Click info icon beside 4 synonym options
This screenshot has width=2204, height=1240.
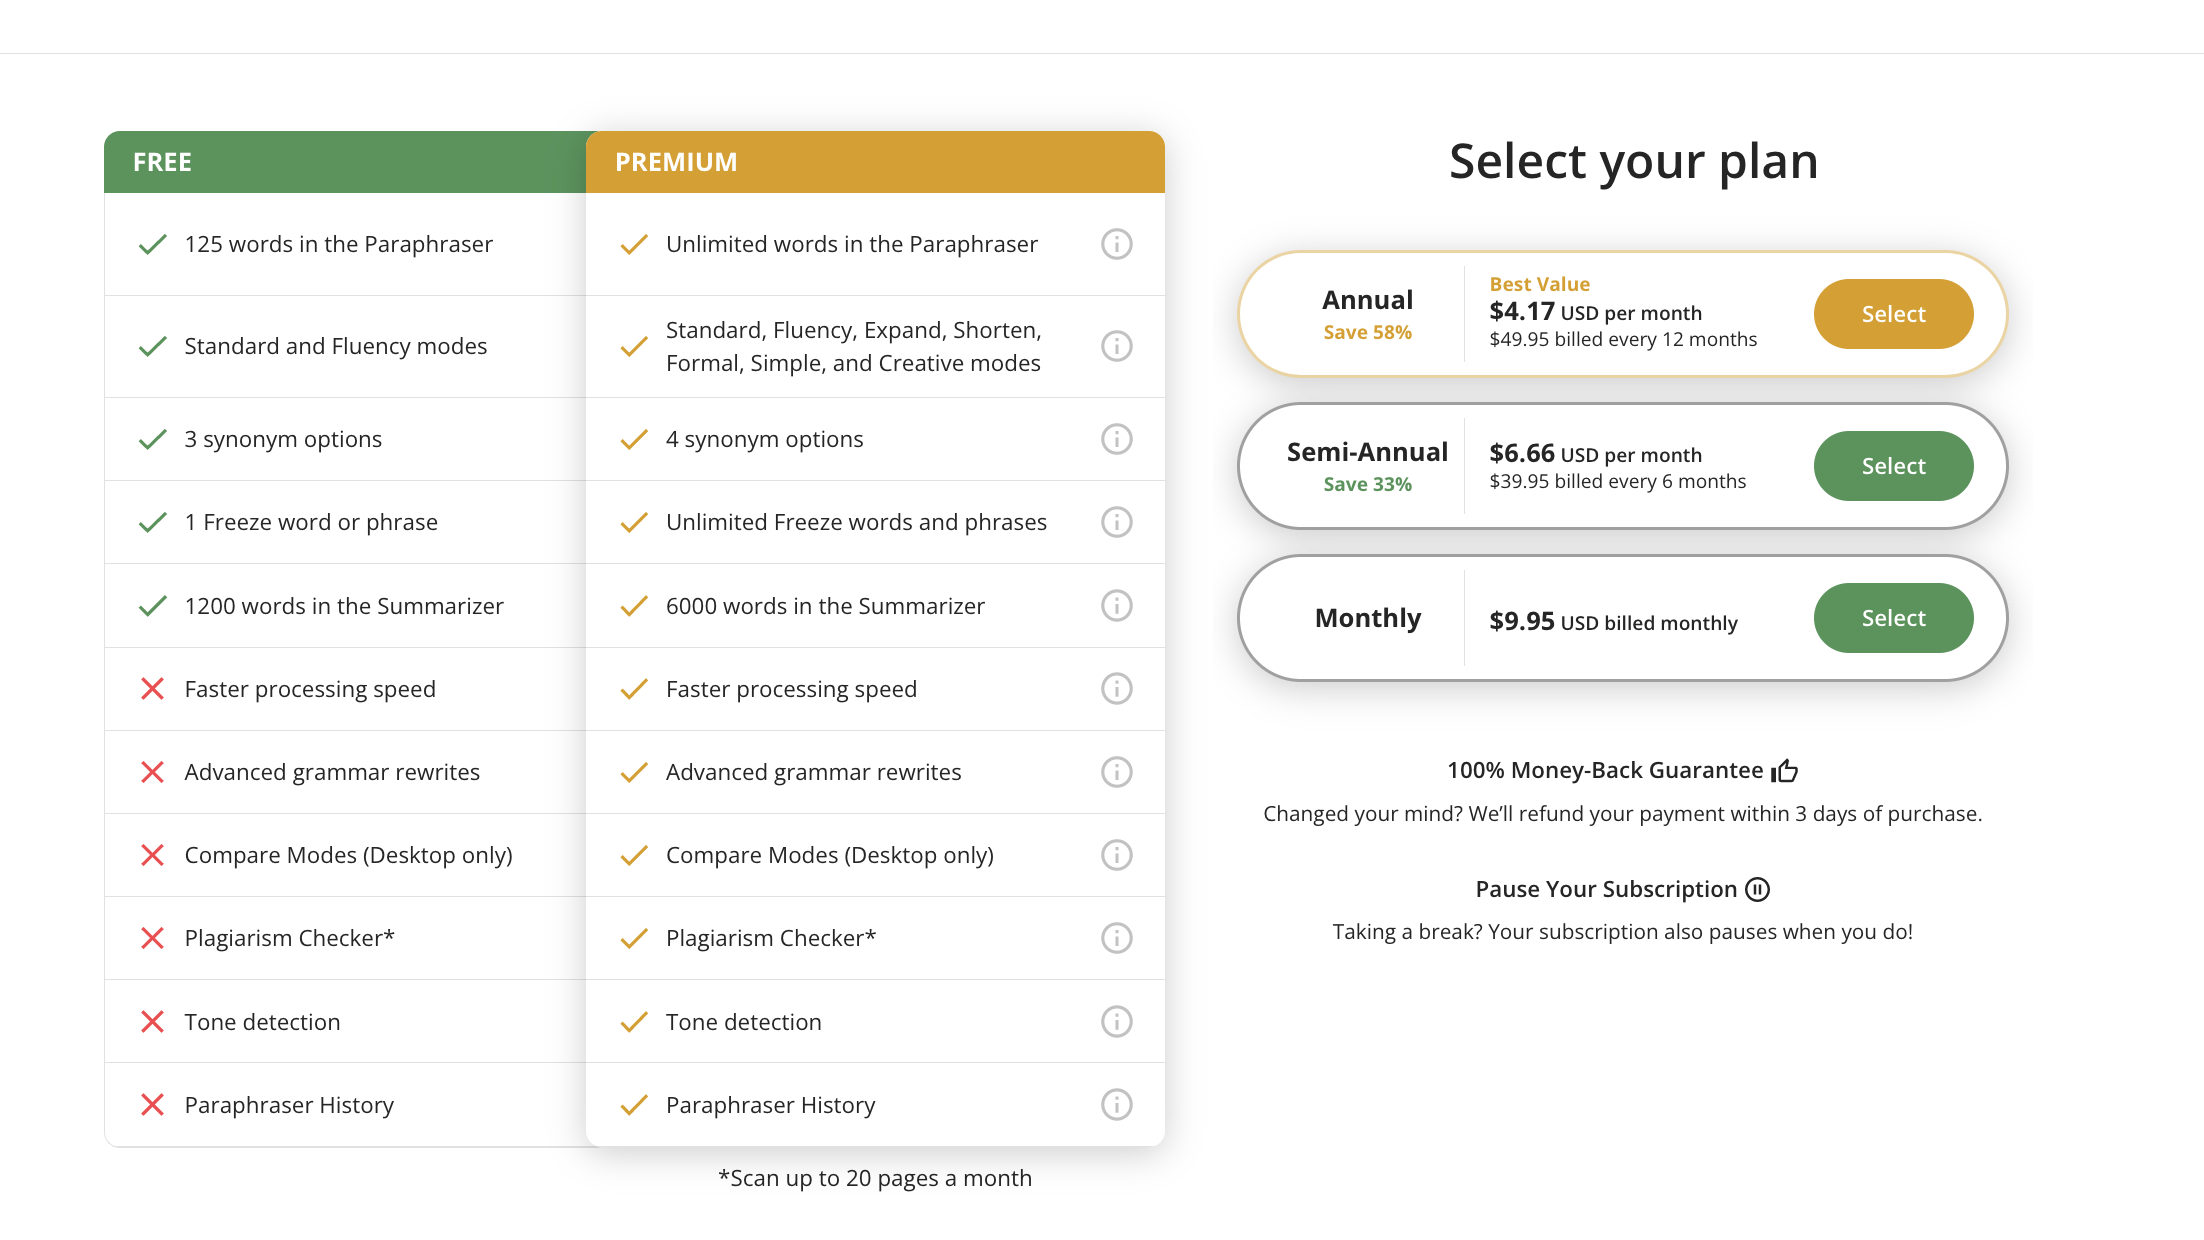(1116, 439)
